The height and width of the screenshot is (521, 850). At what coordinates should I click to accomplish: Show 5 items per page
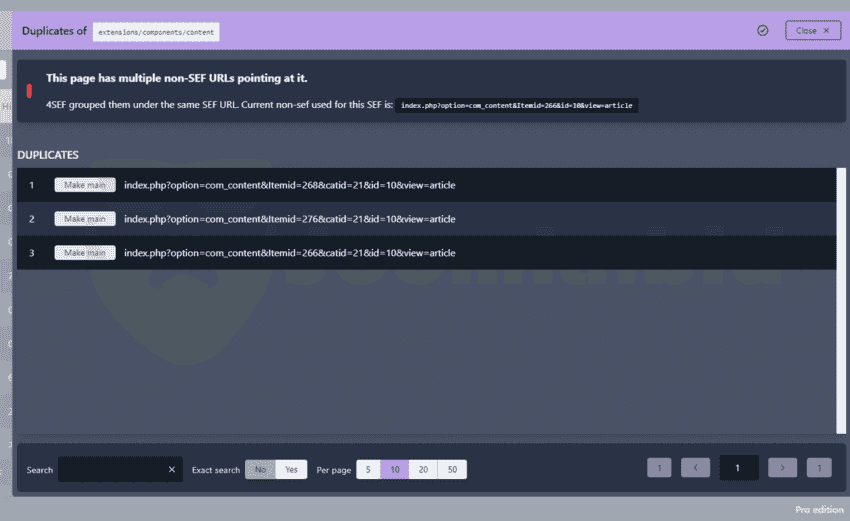368,470
